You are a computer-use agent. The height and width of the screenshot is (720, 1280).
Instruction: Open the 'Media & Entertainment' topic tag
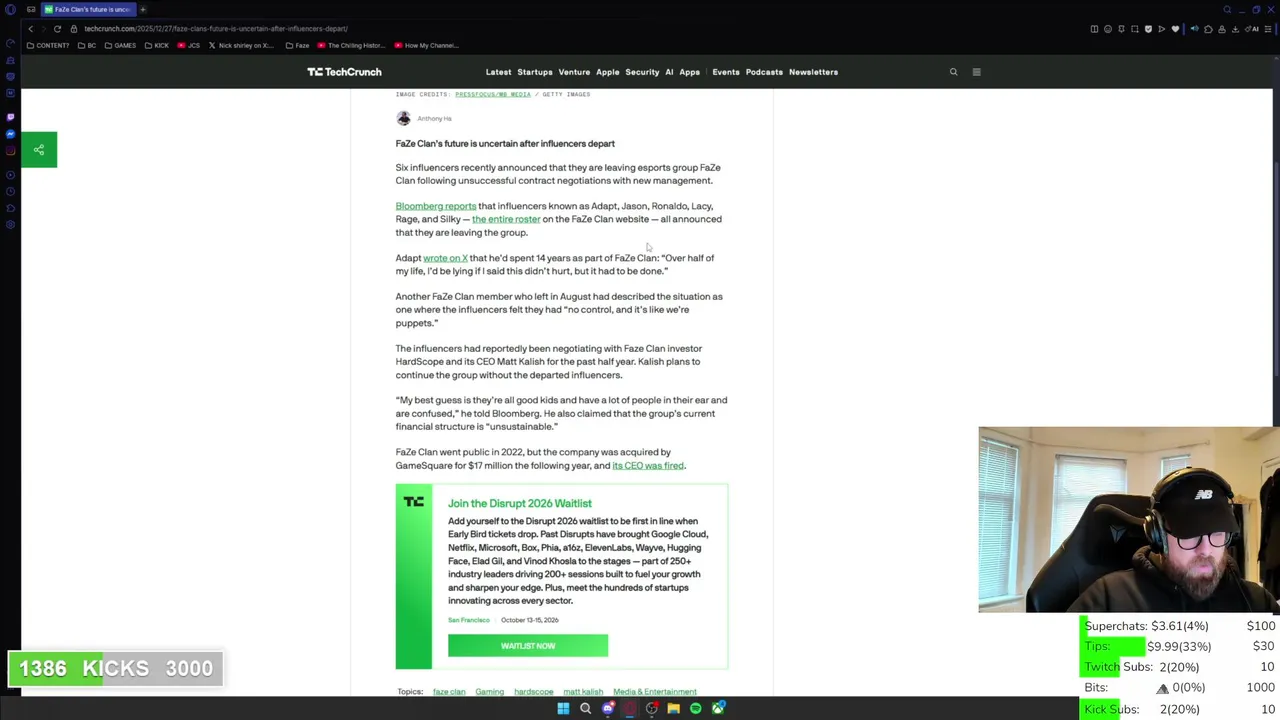(x=654, y=692)
